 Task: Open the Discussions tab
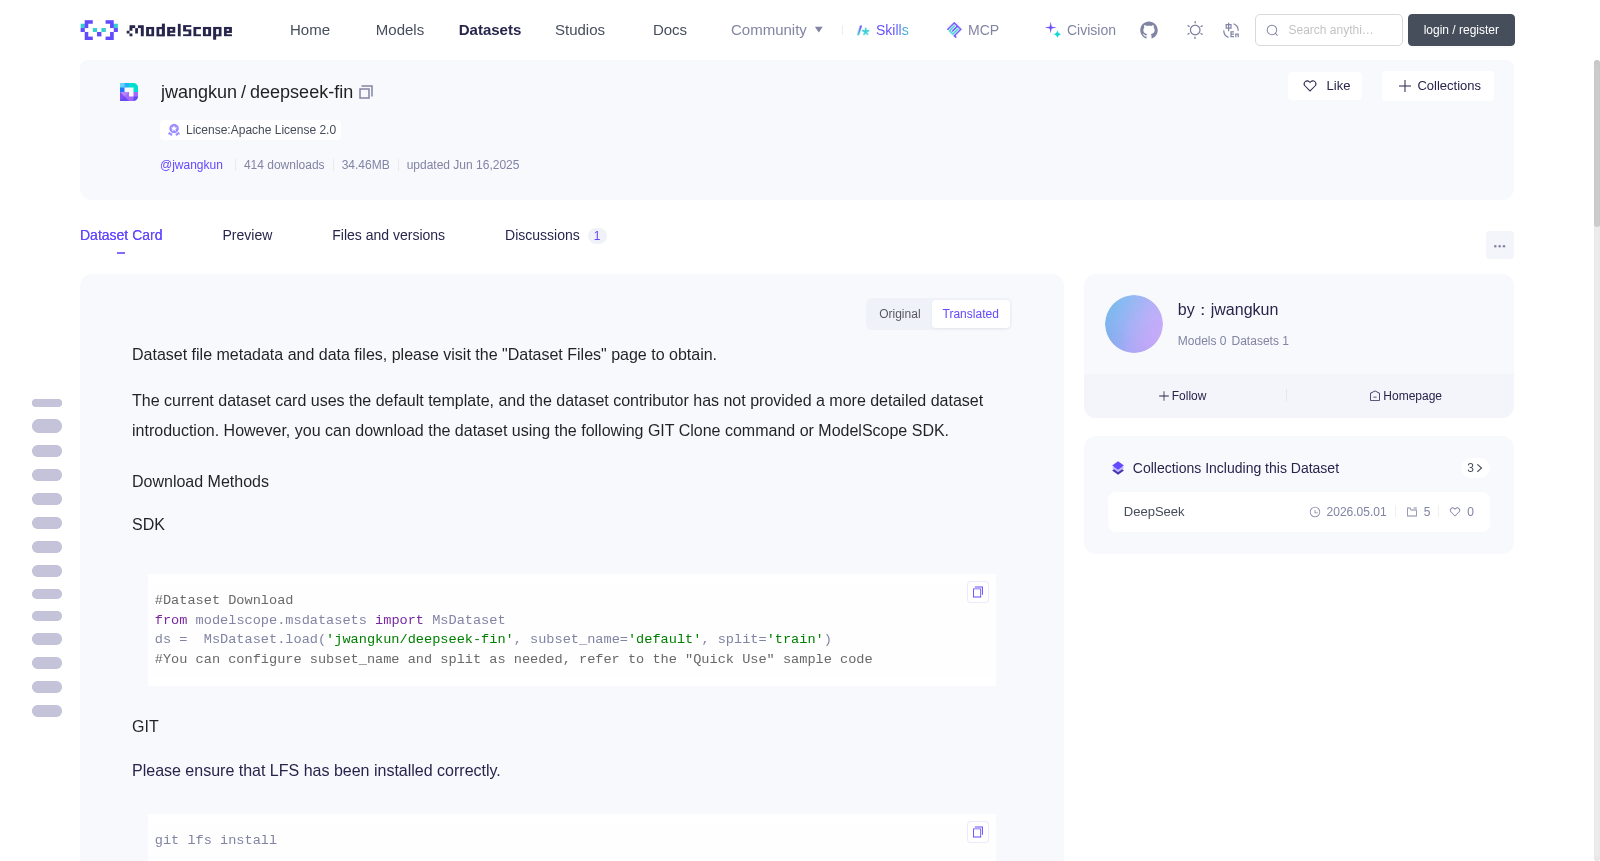coord(555,235)
